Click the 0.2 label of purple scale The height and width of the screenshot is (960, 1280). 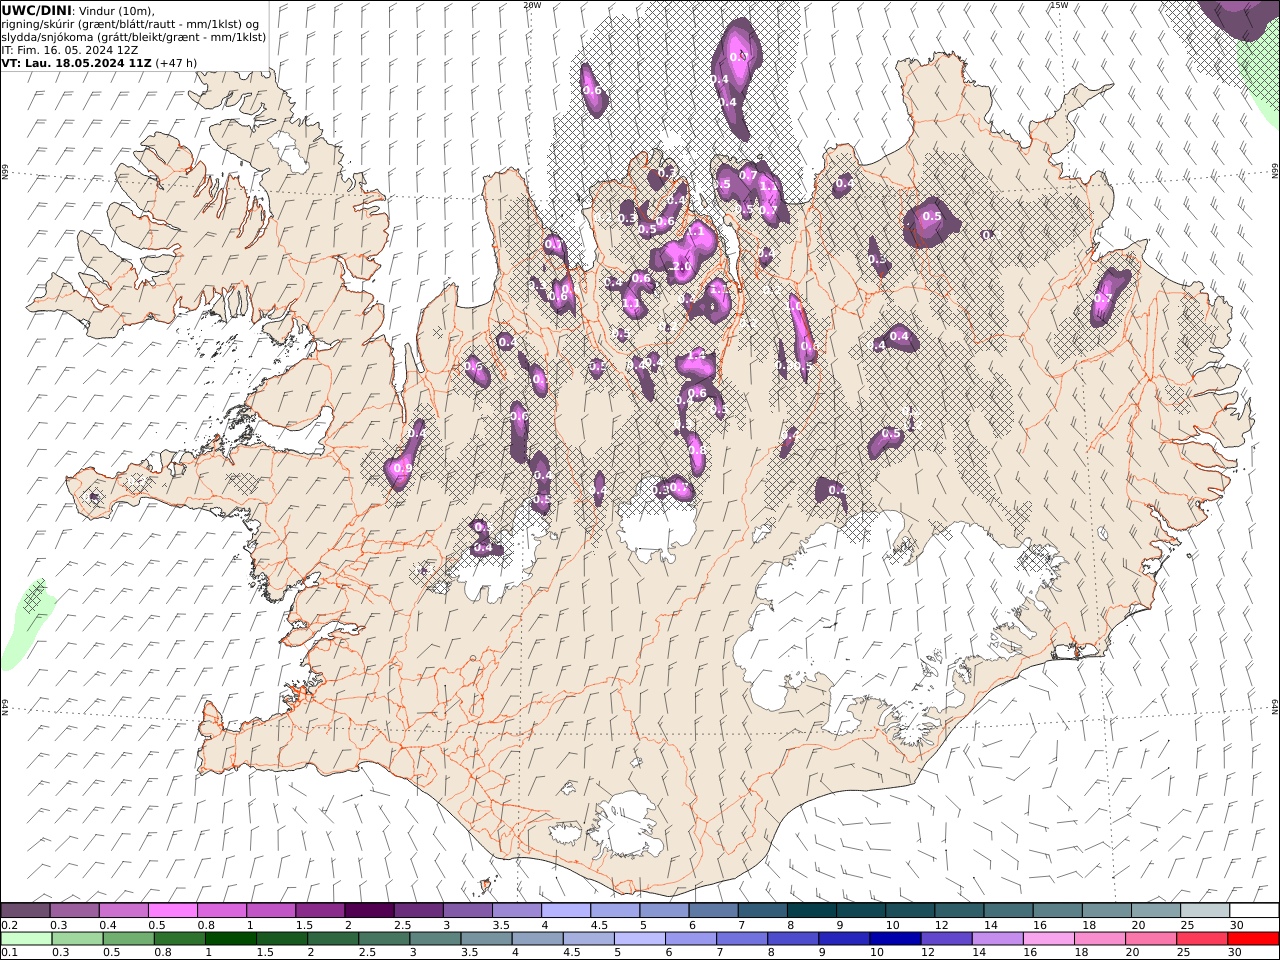pos(8,925)
